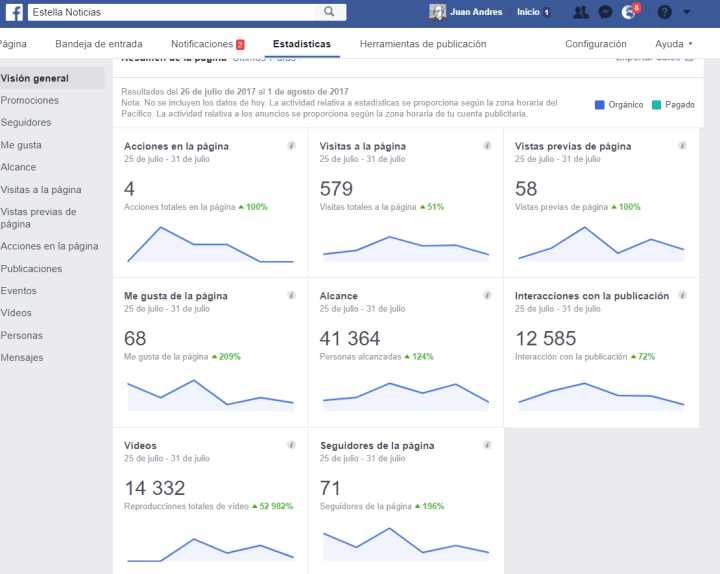Click the blue Orgánico legend swatch

pyautogui.click(x=600, y=105)
